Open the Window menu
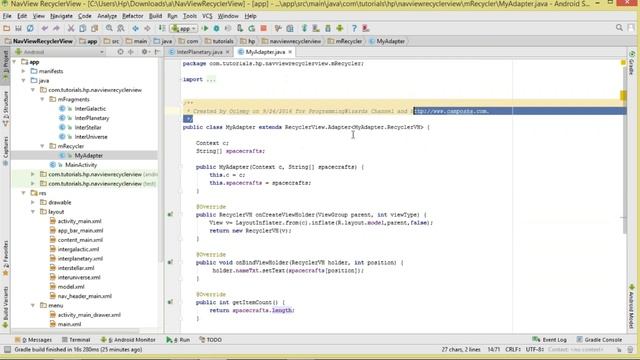 click(x=228, y=16)
